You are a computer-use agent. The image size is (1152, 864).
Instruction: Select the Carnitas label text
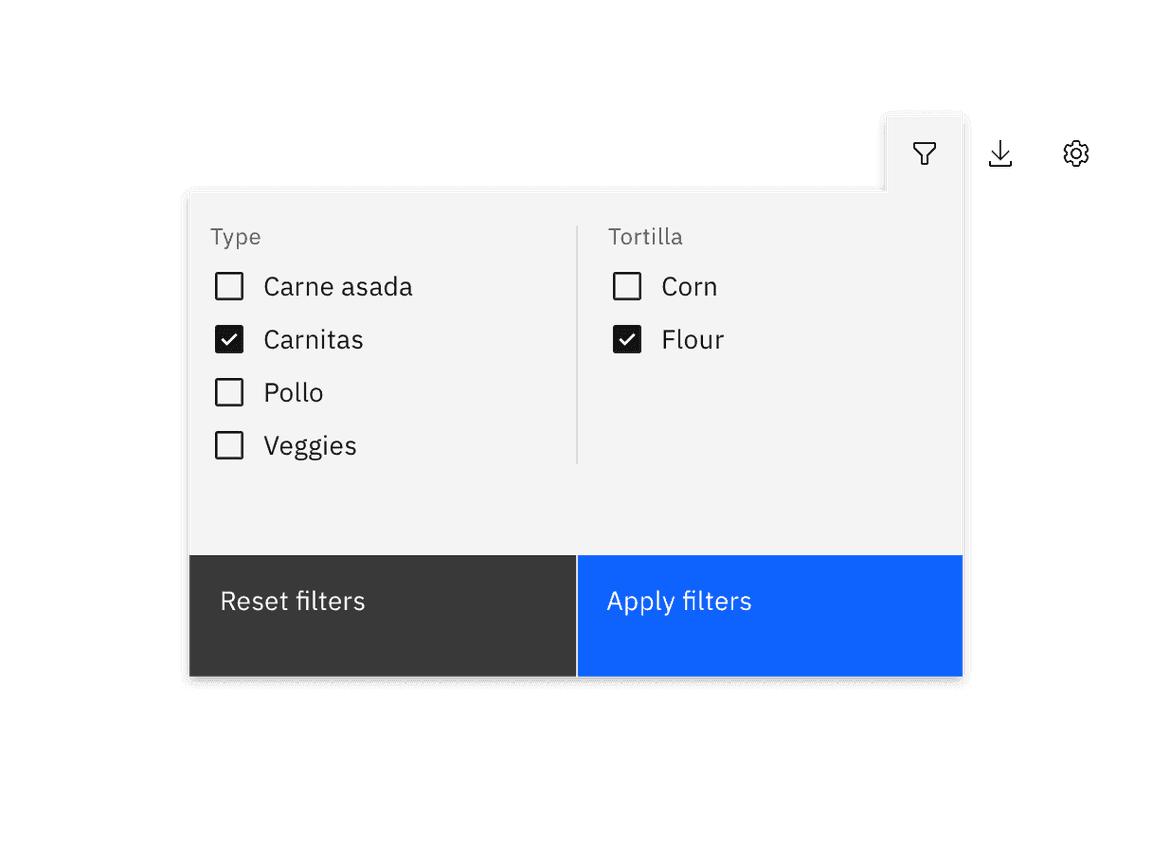click(313, 339)
